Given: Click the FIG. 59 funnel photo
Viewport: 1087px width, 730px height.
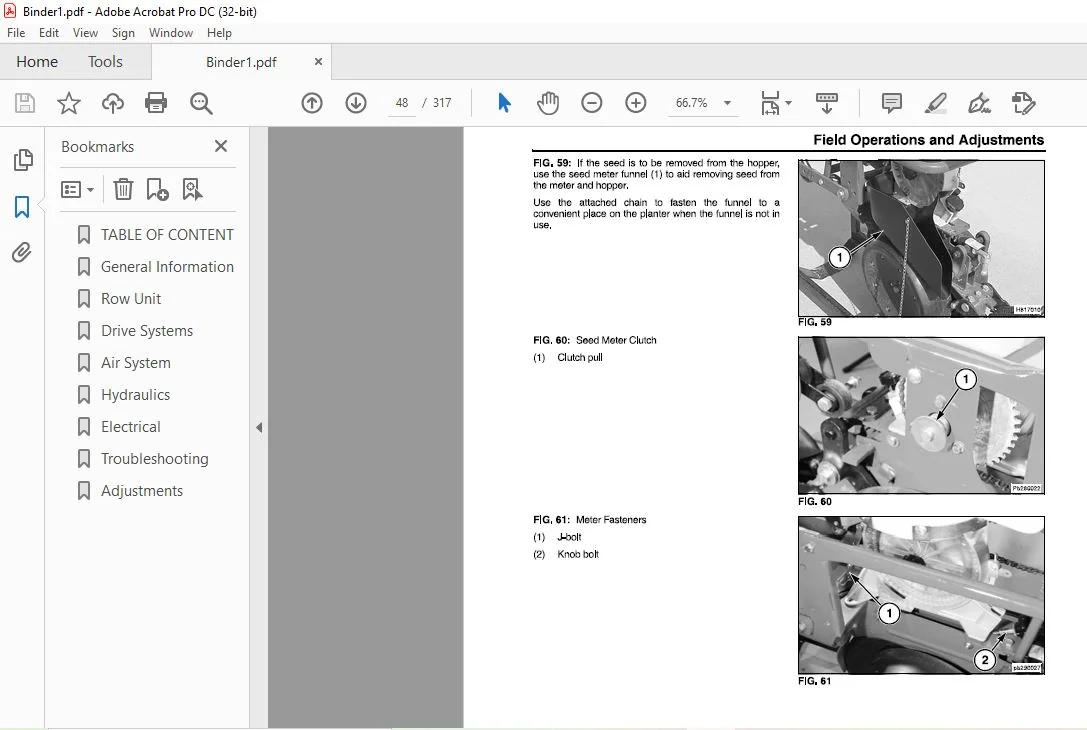Looking at the screenshot, I should click(921, 238).
